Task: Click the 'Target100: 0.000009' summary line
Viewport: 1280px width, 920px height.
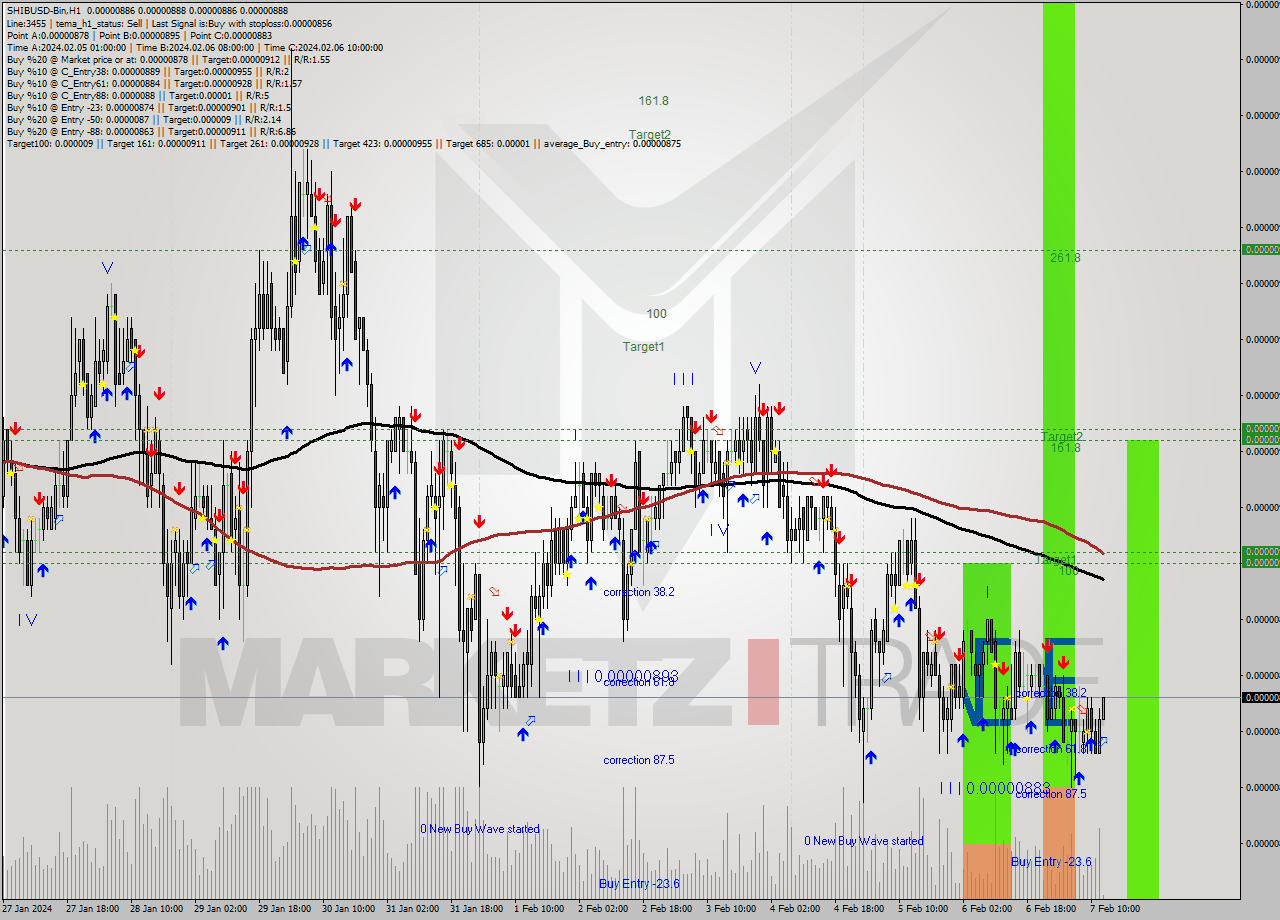Action: 344,143
